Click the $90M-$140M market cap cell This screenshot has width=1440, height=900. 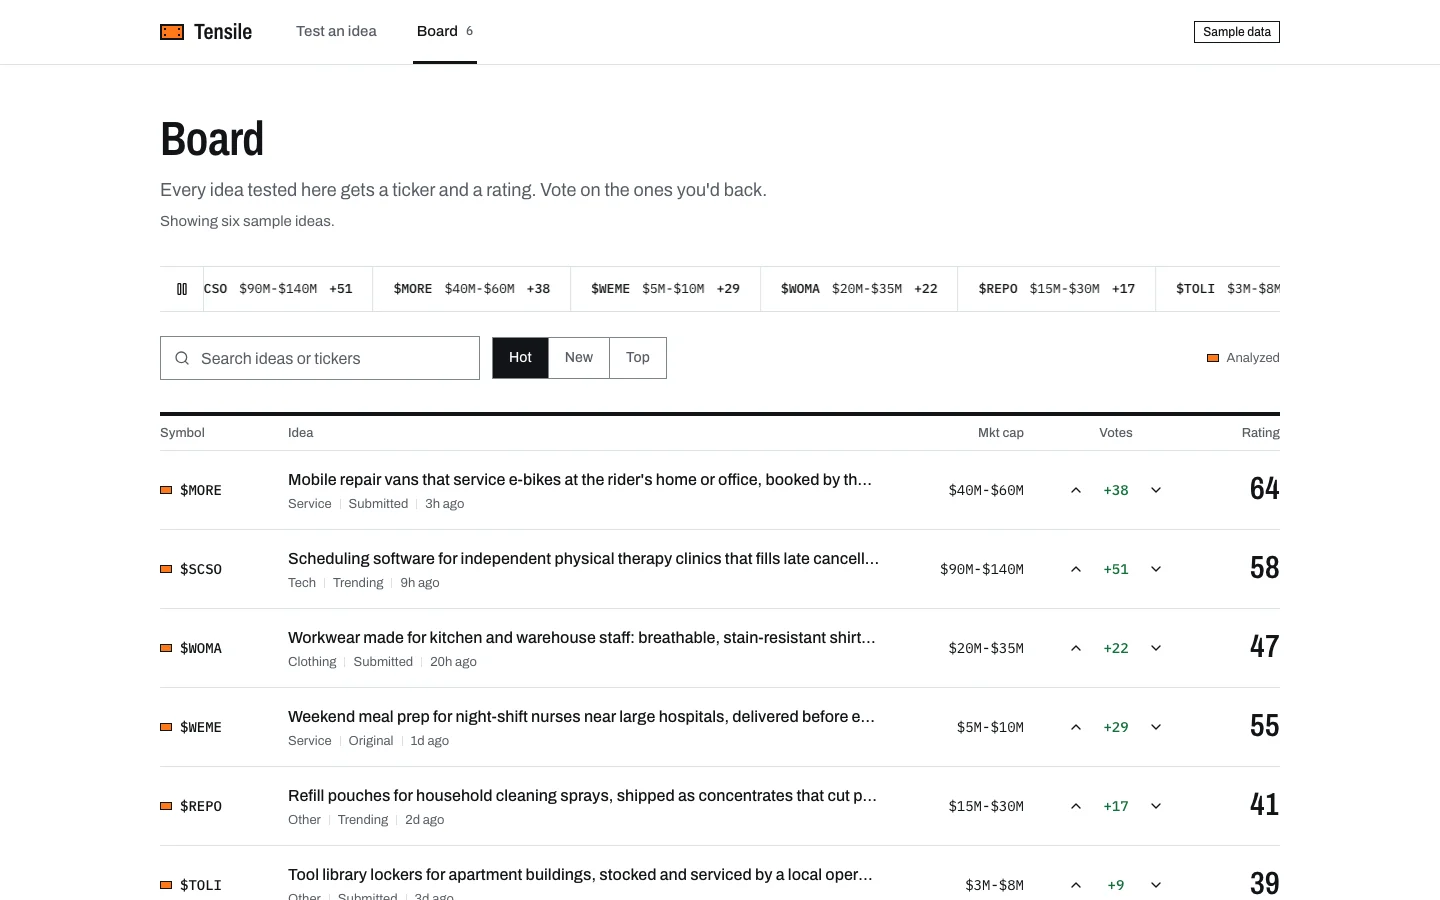pyautogui.click(x=982, y=569)
